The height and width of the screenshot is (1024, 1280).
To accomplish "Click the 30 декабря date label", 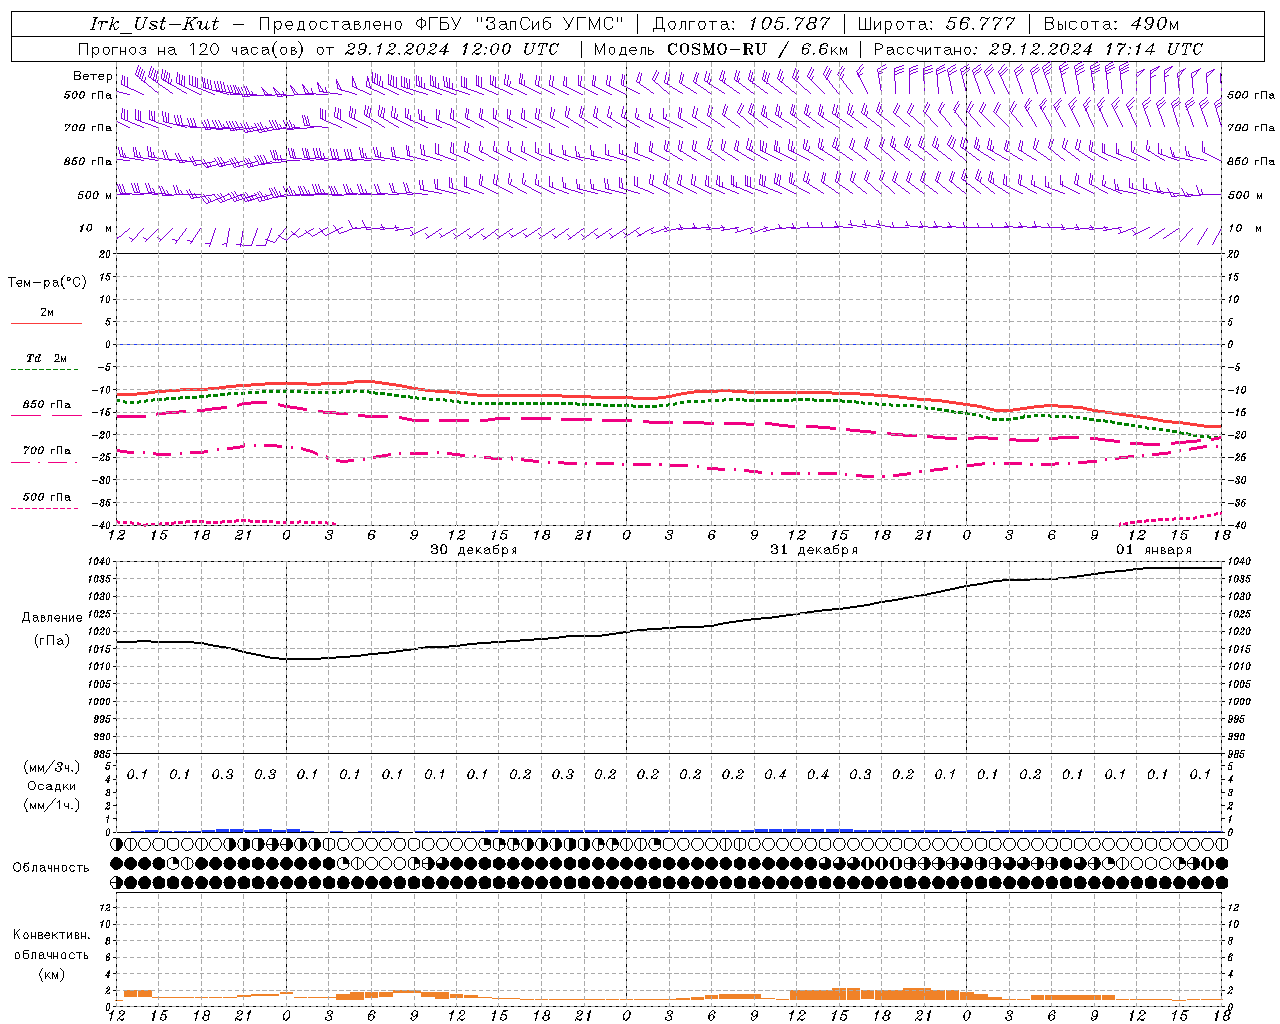I will (474, 550).
